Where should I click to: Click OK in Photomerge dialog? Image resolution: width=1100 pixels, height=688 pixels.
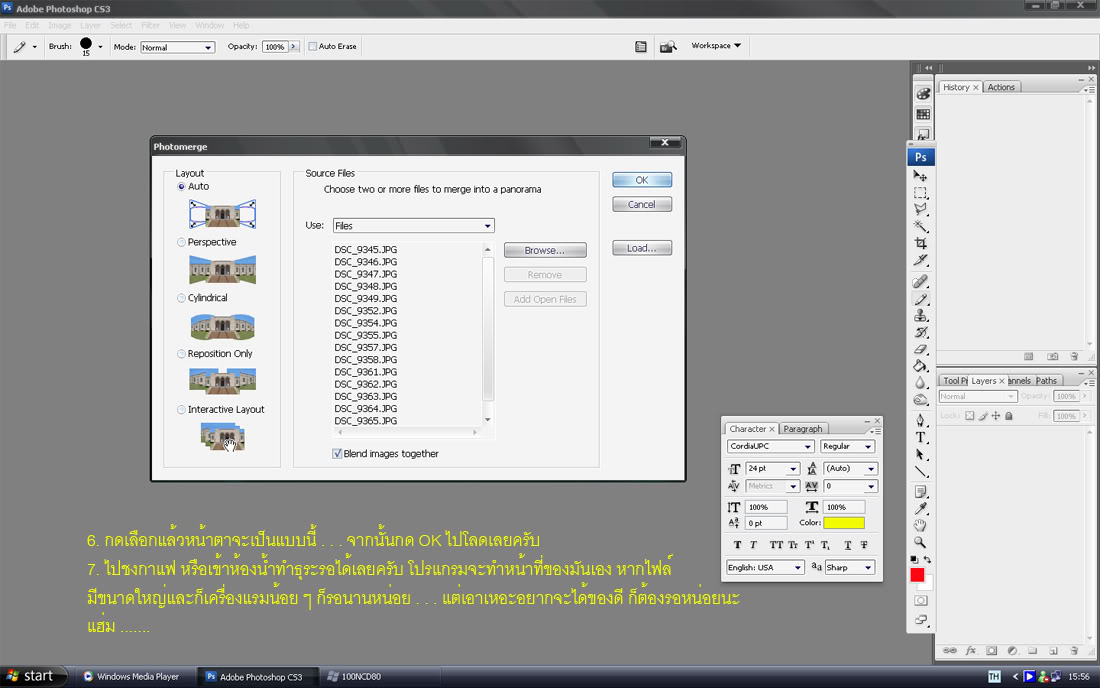[642, 180]
